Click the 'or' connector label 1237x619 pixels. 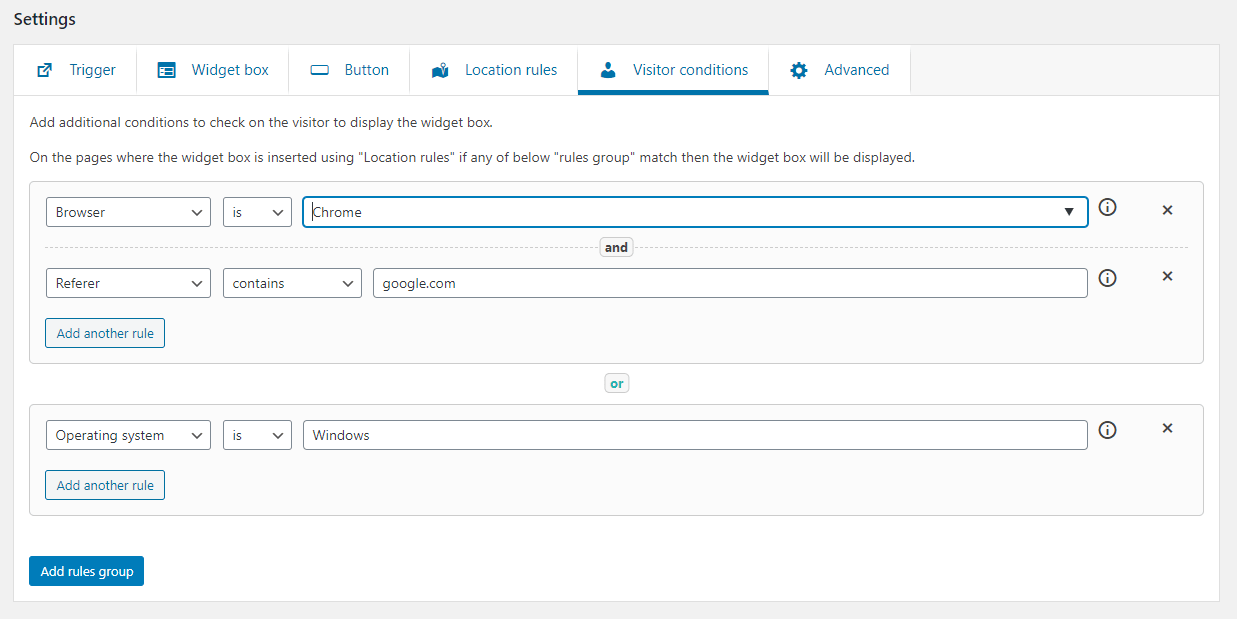point(617,383)
